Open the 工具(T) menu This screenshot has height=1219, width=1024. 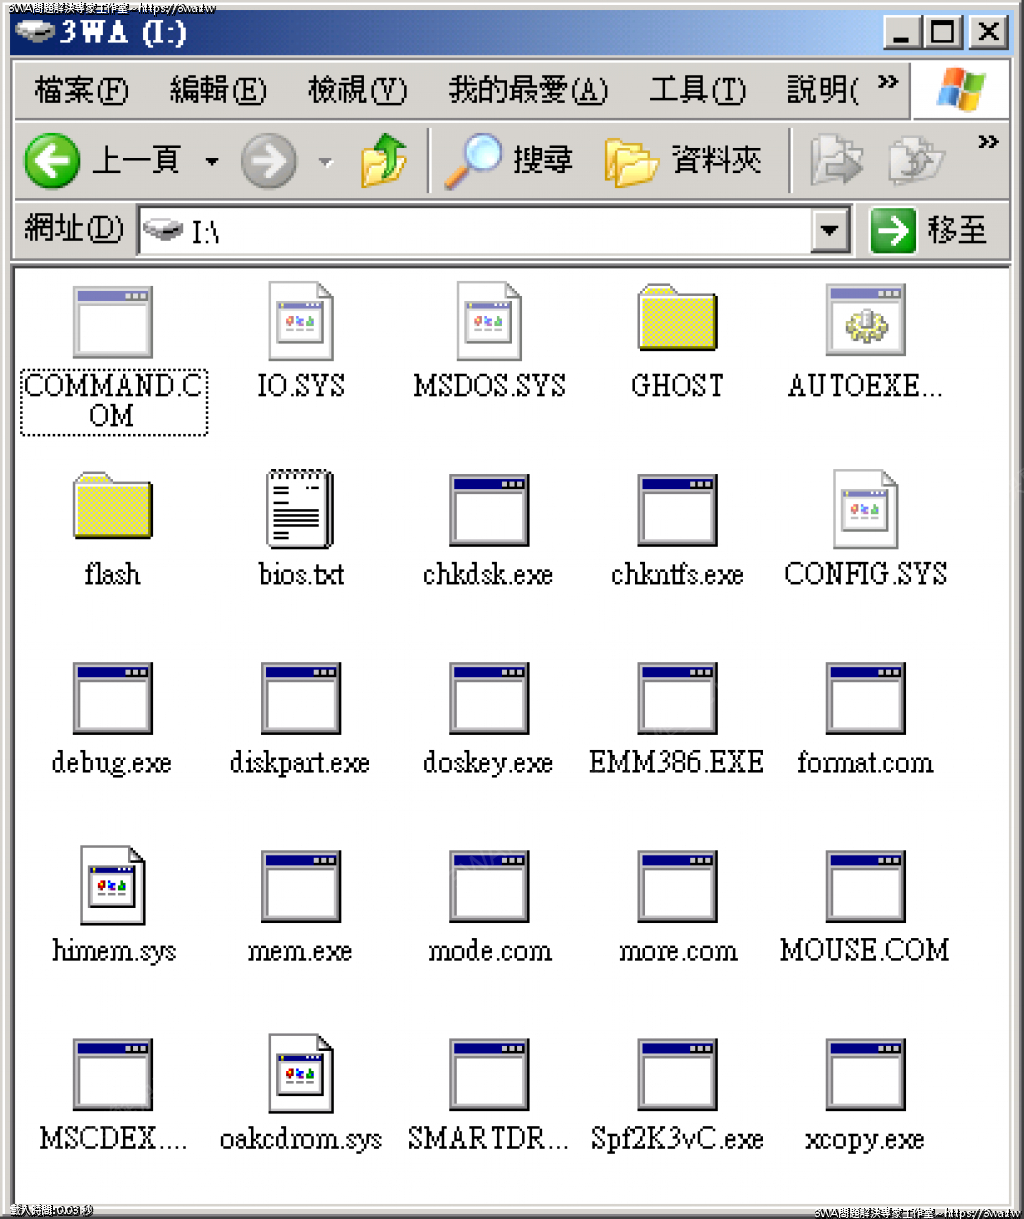tap(697, 91)
